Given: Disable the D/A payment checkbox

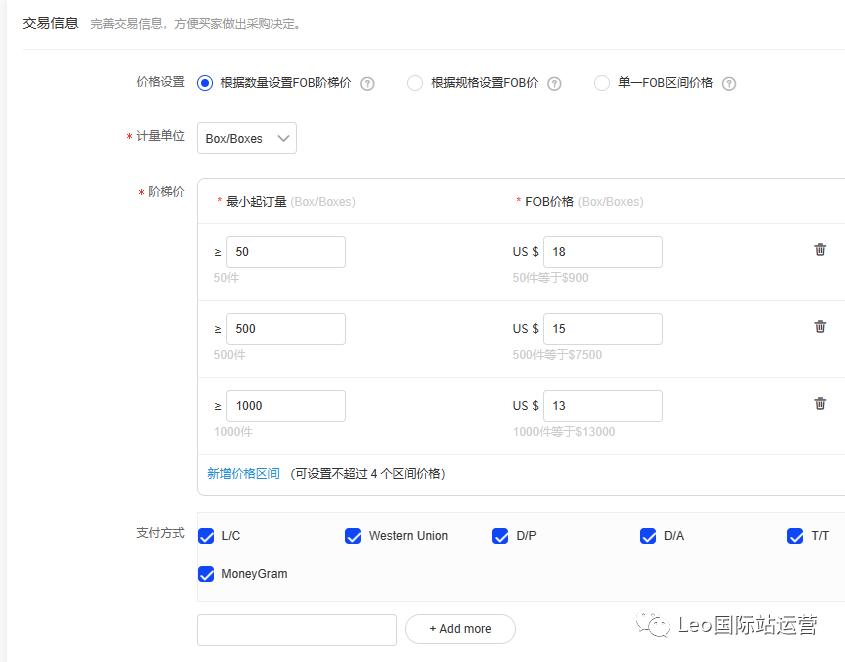Looking at the screenshot, I should coord(648,536).
